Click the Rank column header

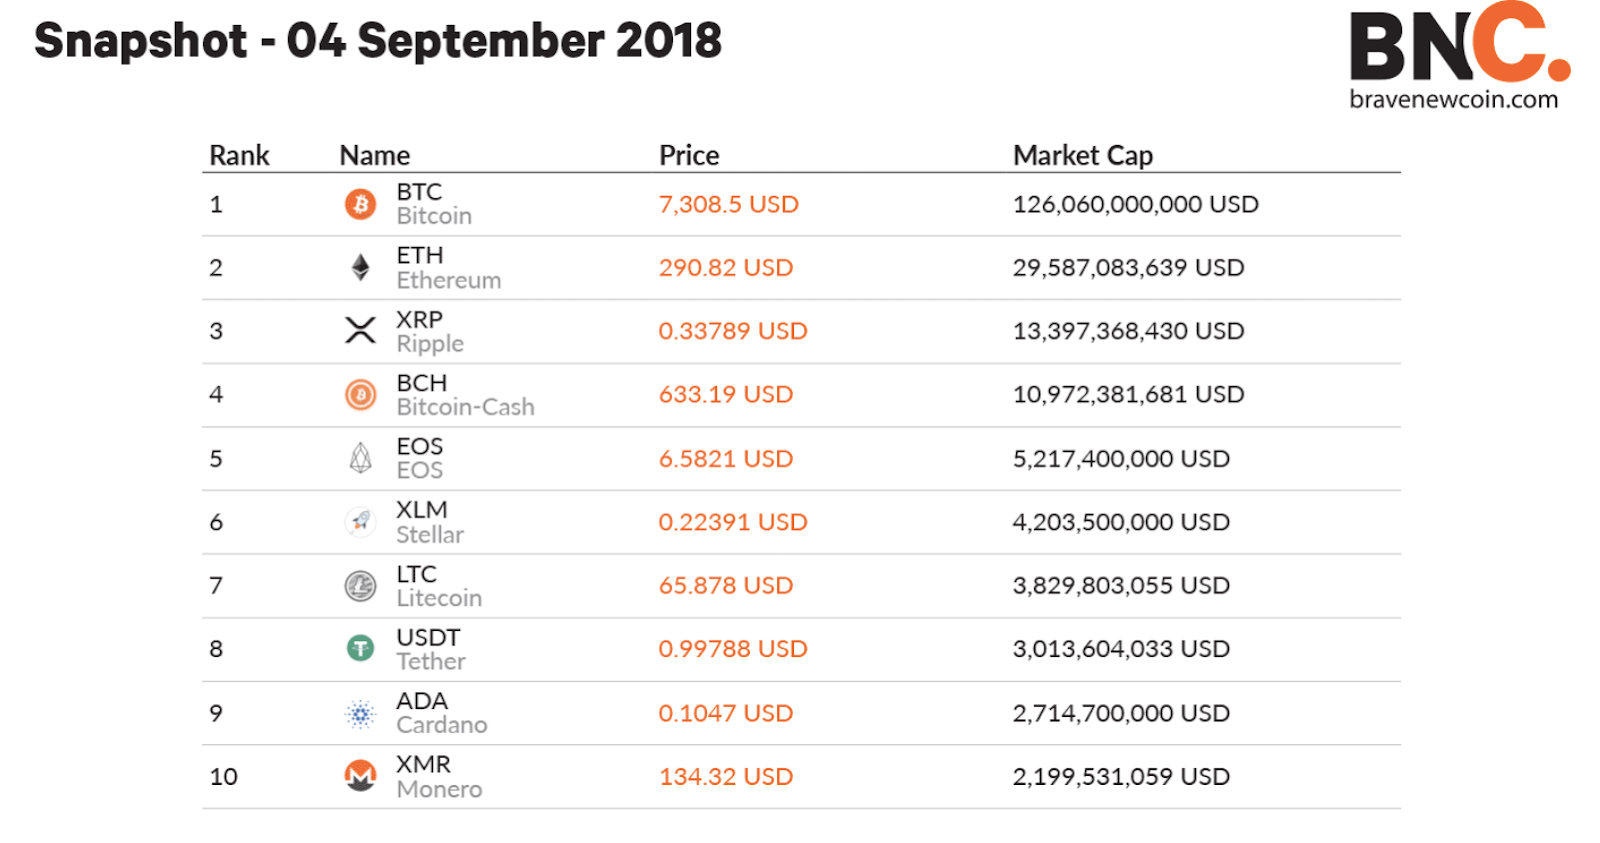[x=239, y=155]
